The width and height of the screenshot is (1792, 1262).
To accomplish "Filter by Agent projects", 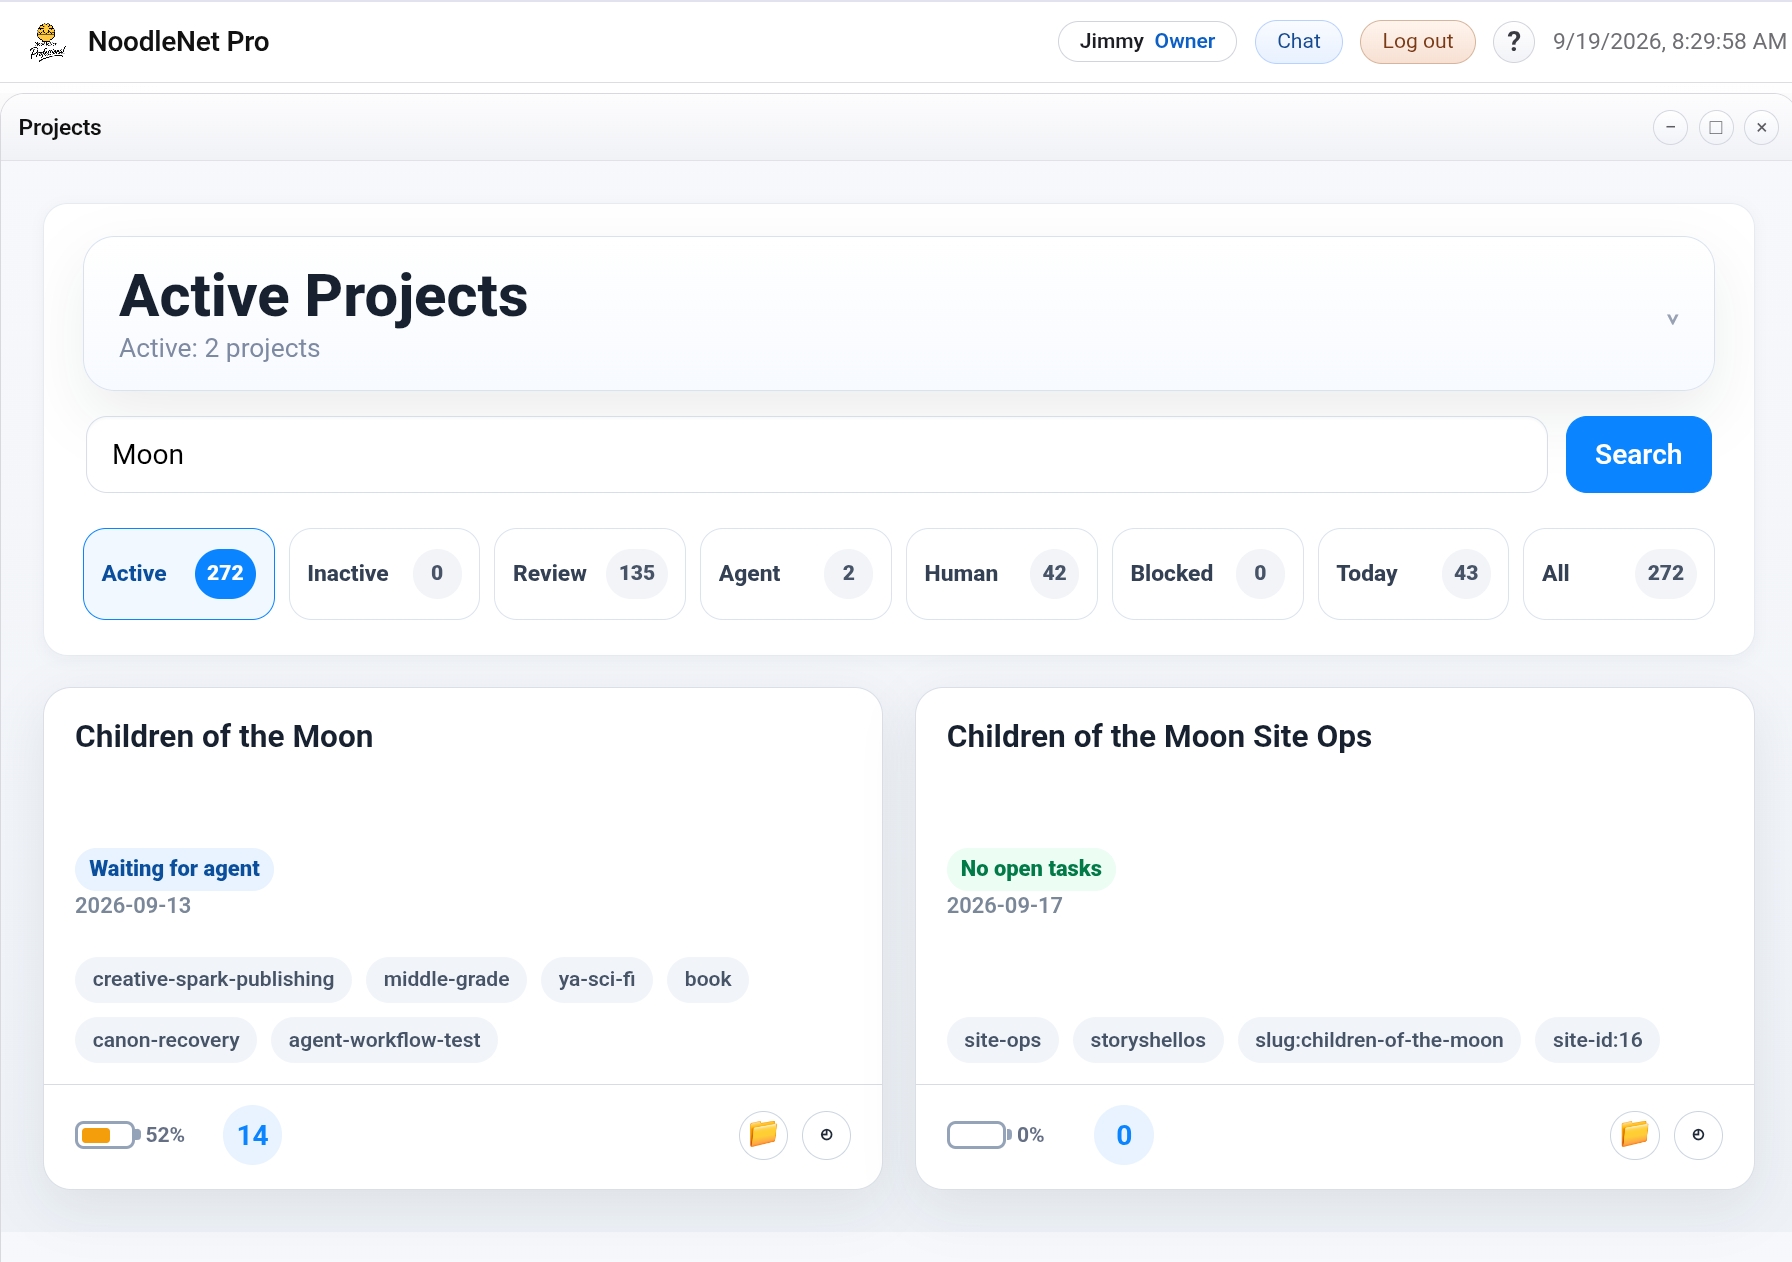I will click(x=796, y=574).
